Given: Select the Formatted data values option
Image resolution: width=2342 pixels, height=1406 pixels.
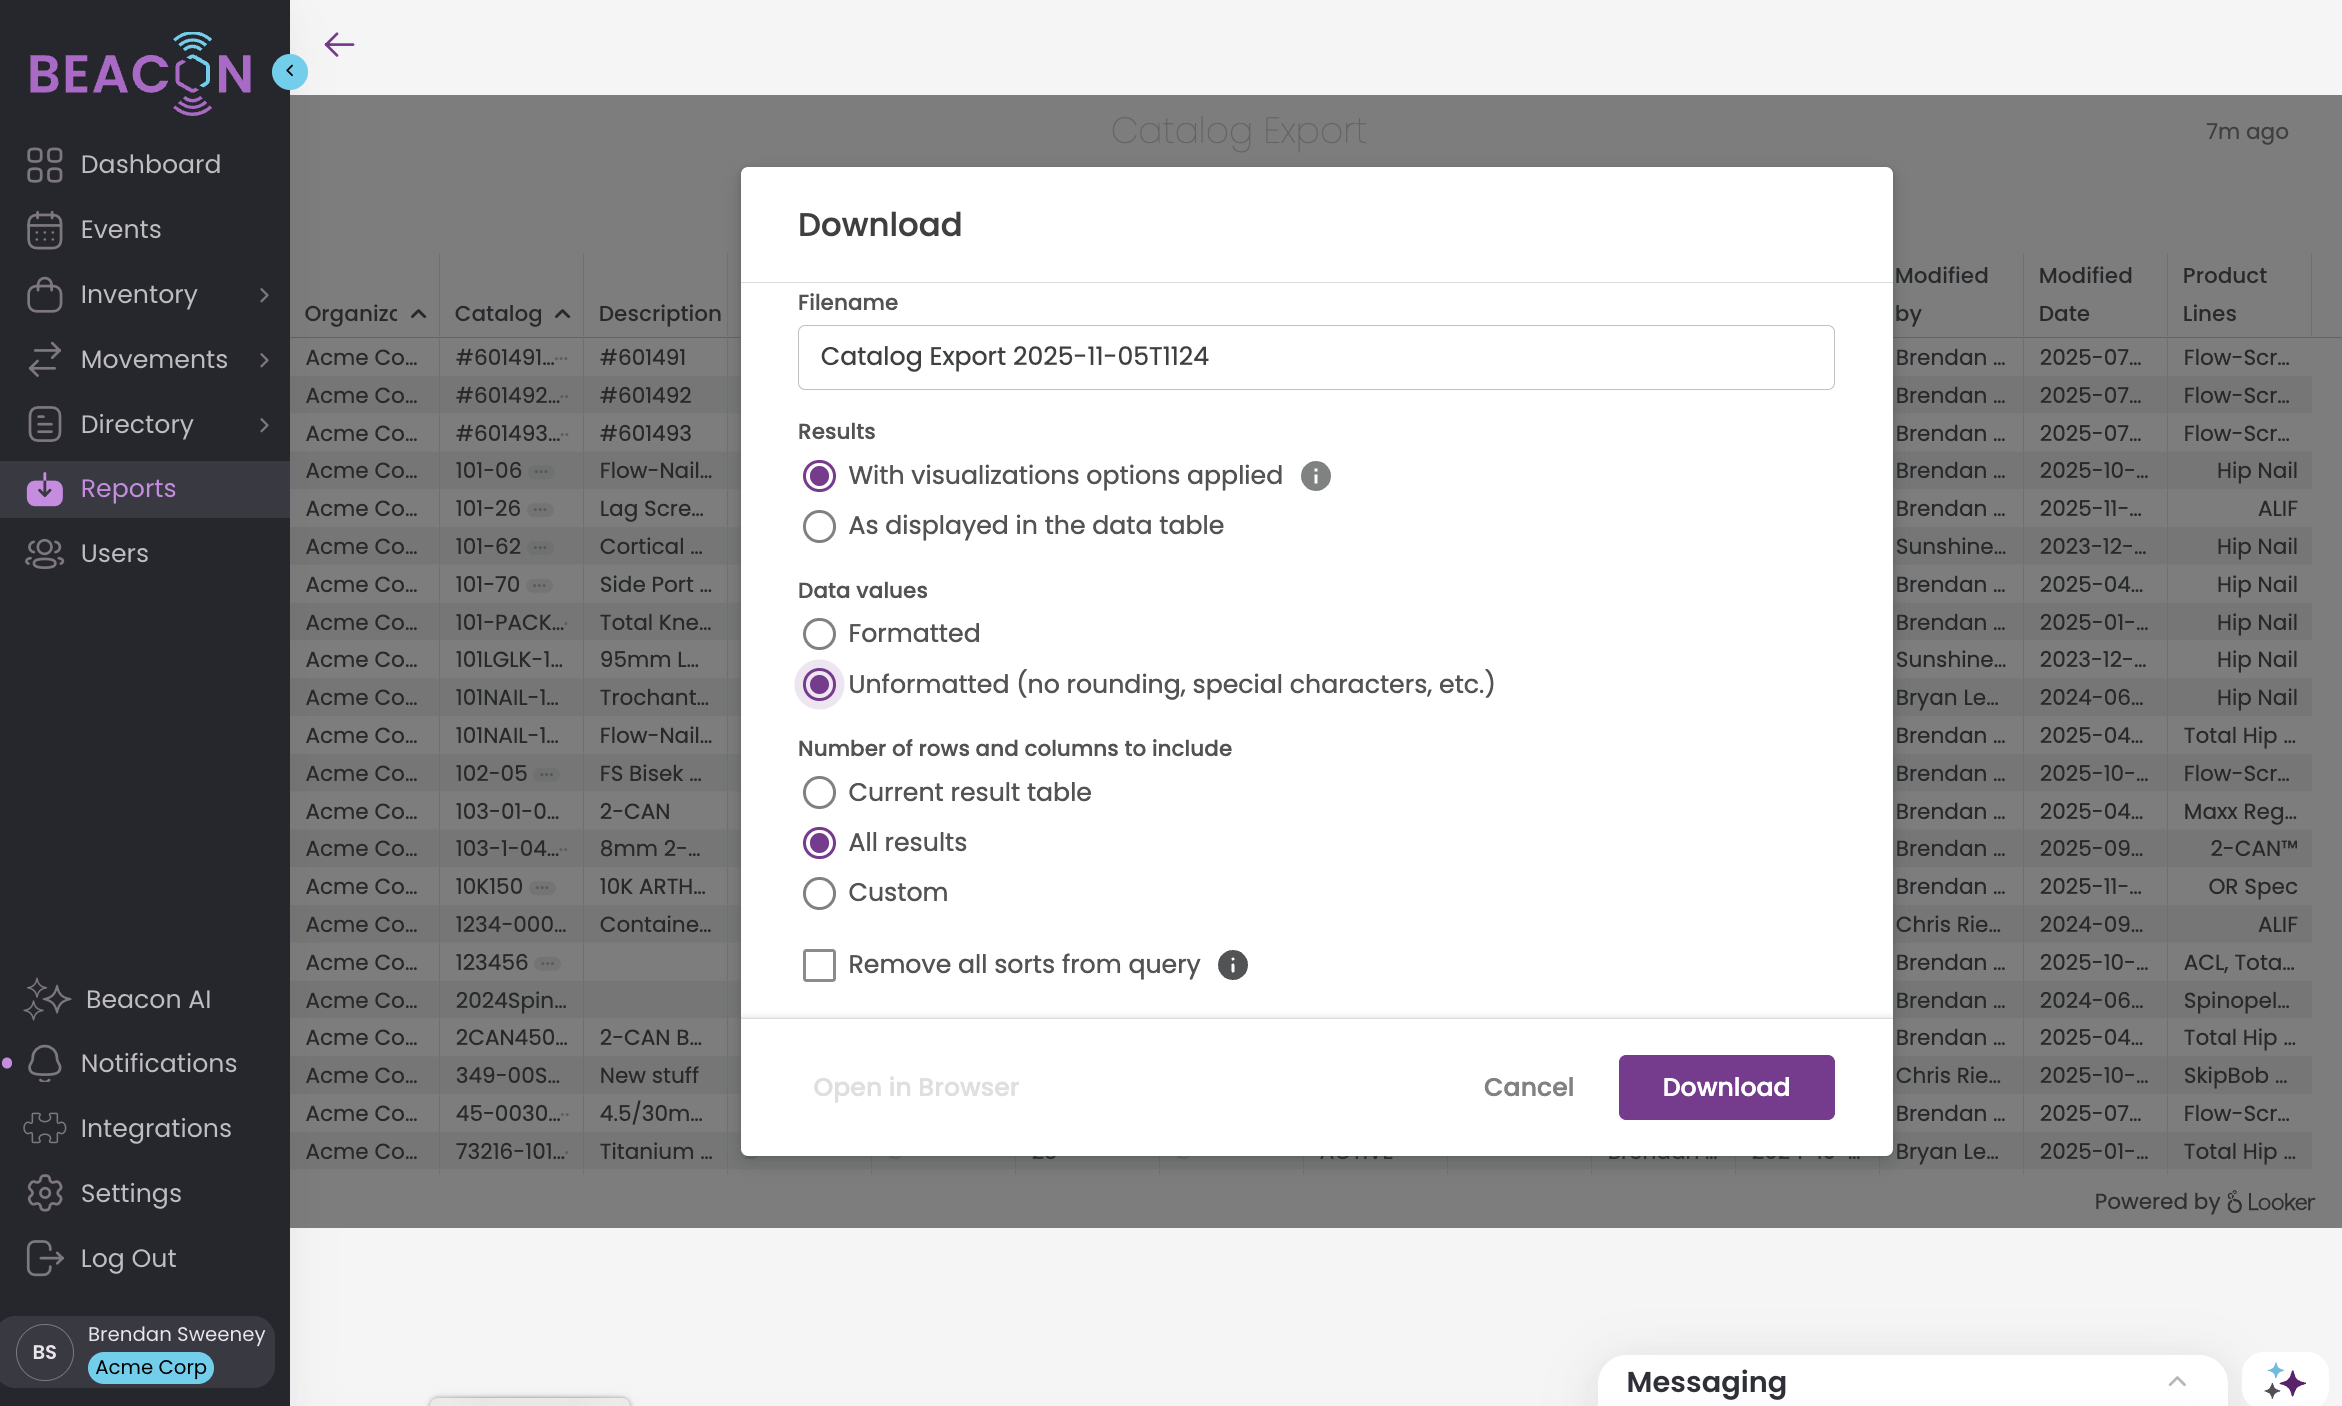Looking at the screenshot, I should point(819,633).
